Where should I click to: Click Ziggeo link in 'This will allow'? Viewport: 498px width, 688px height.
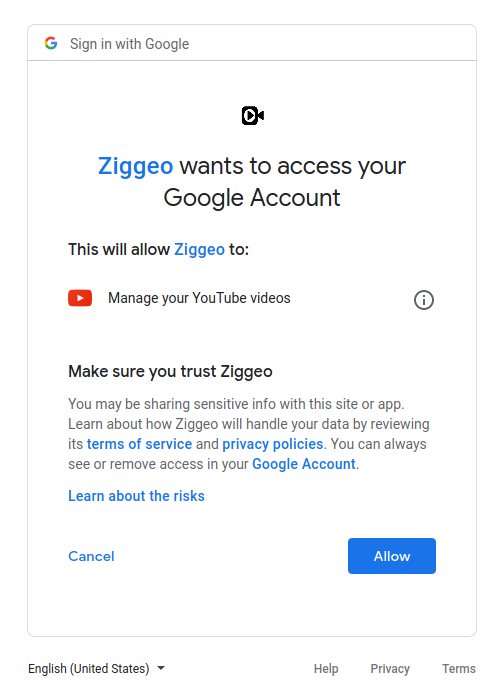(x=200, y=249)
